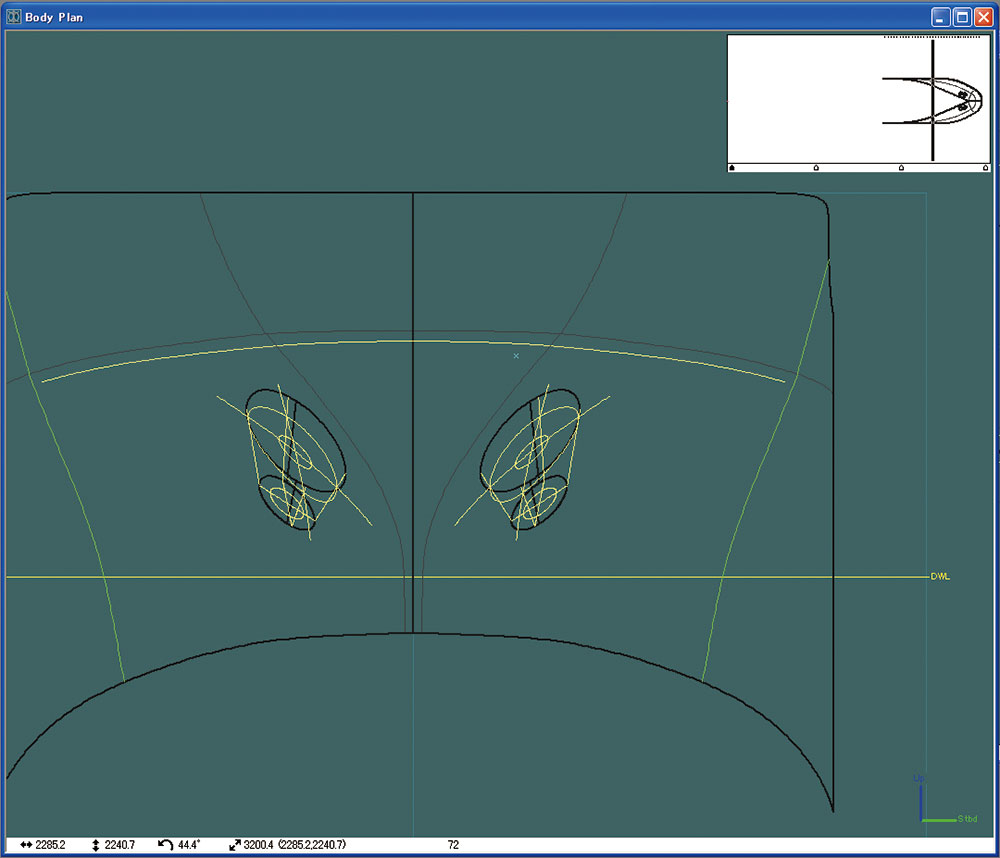
Task: Select the last hollow station marker in inset ruler
Action: tap(985, 168)
